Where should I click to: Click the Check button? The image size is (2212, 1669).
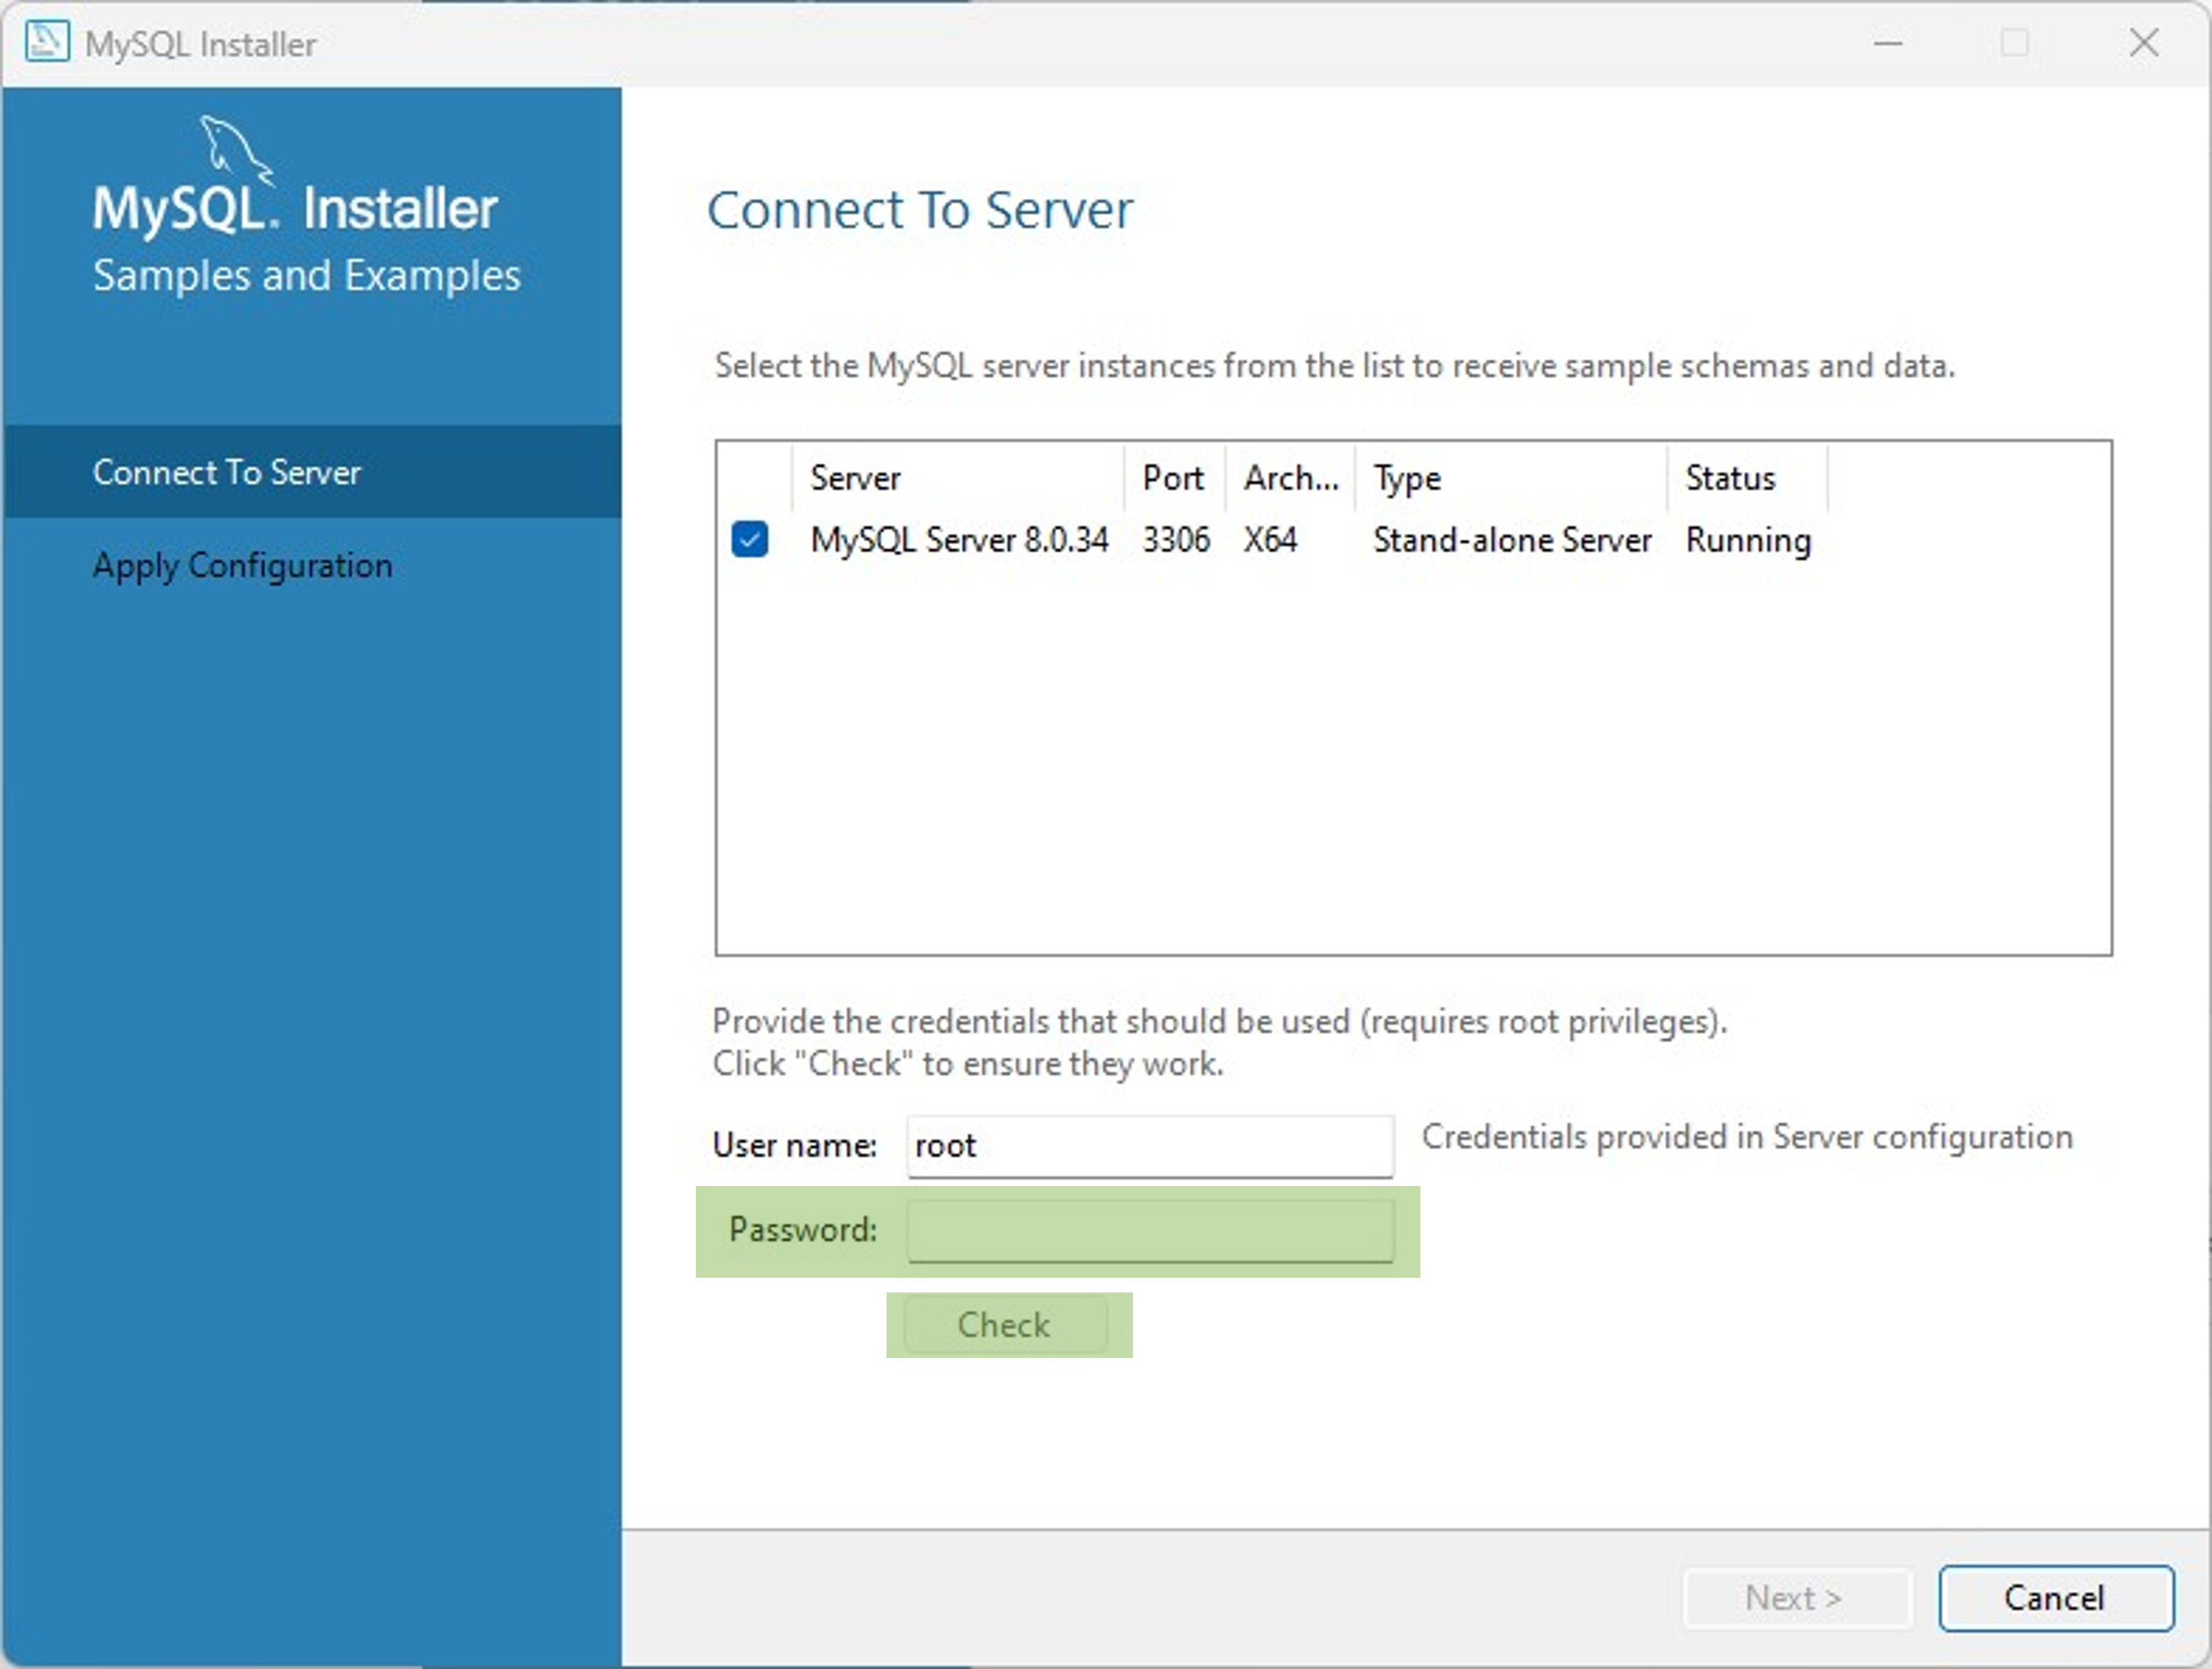1005,1325
